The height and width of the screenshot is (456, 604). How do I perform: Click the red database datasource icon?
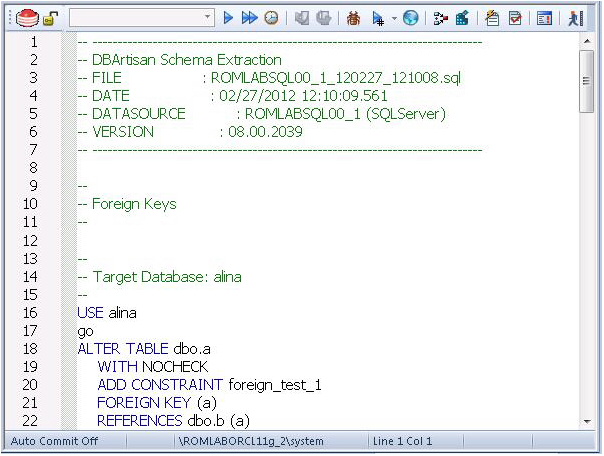pos(27,18)
